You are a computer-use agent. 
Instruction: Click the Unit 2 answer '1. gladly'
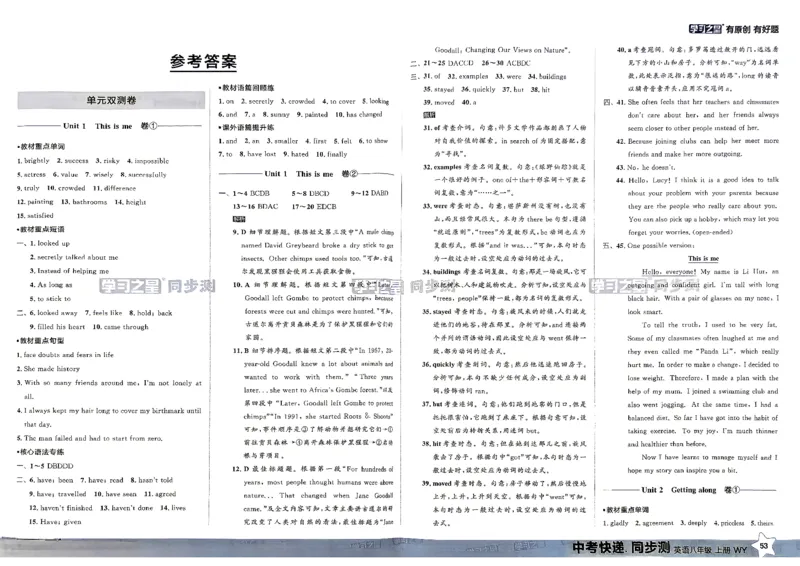(616, 523)
